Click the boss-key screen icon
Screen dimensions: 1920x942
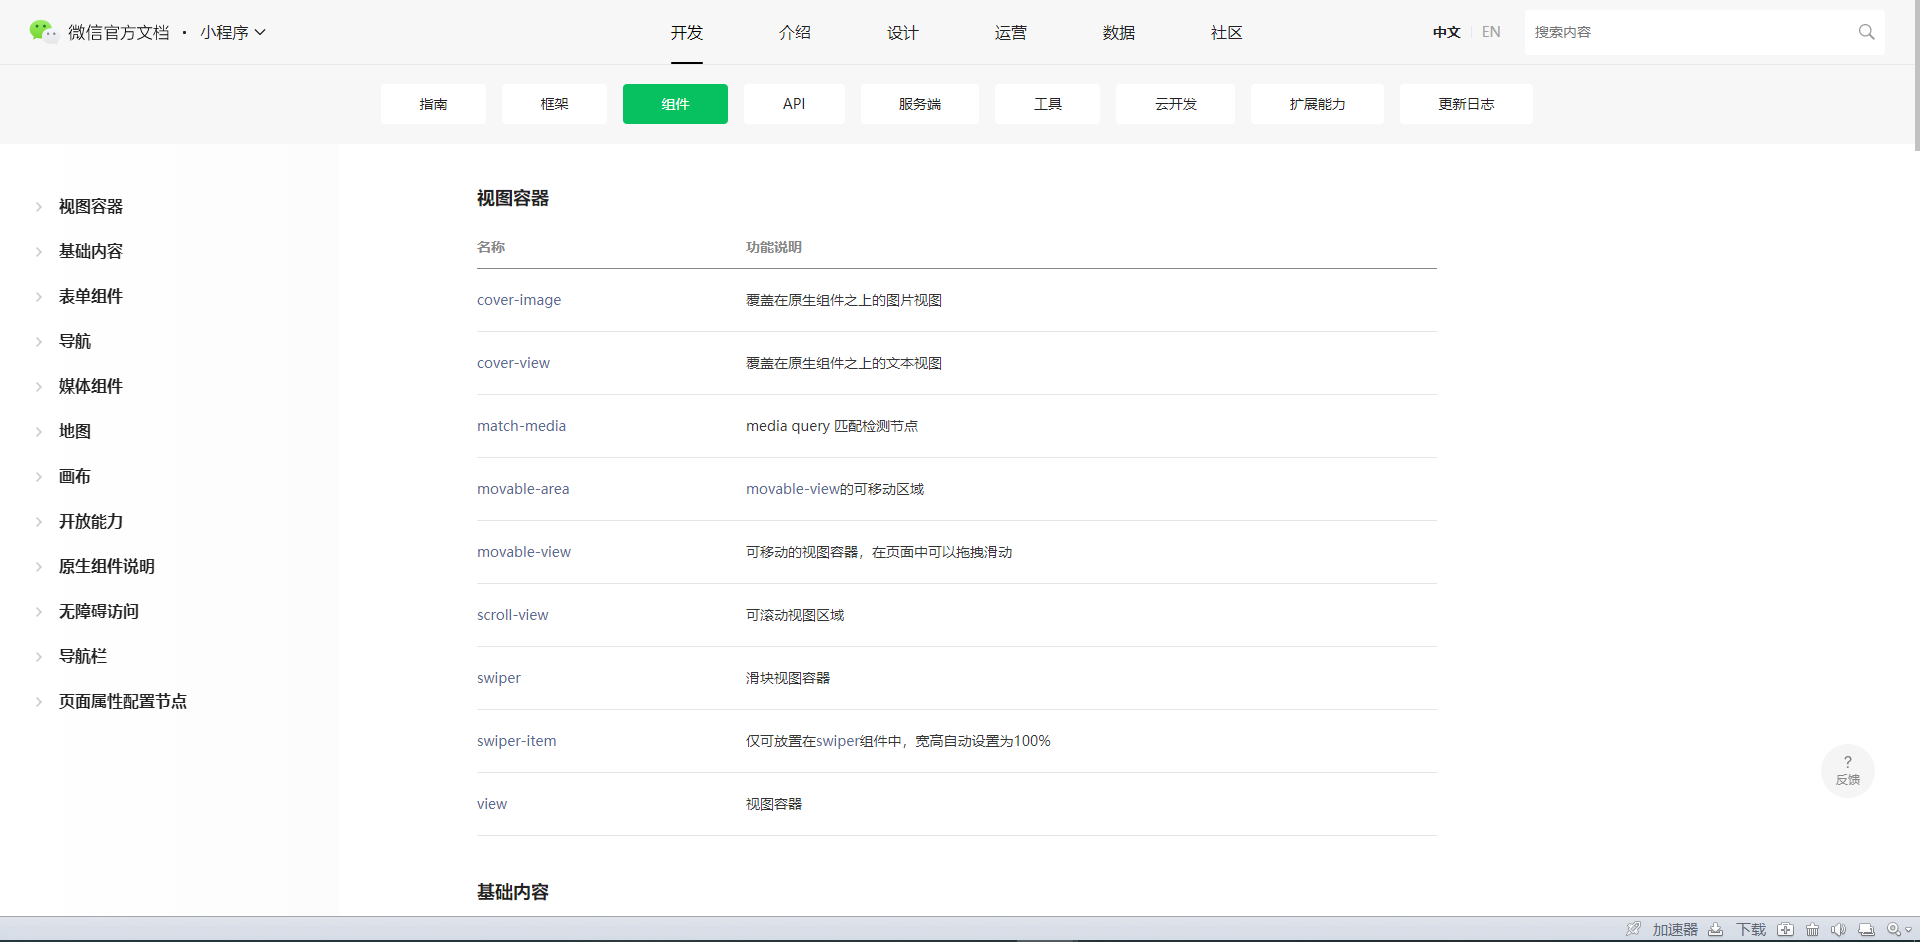1867,929
